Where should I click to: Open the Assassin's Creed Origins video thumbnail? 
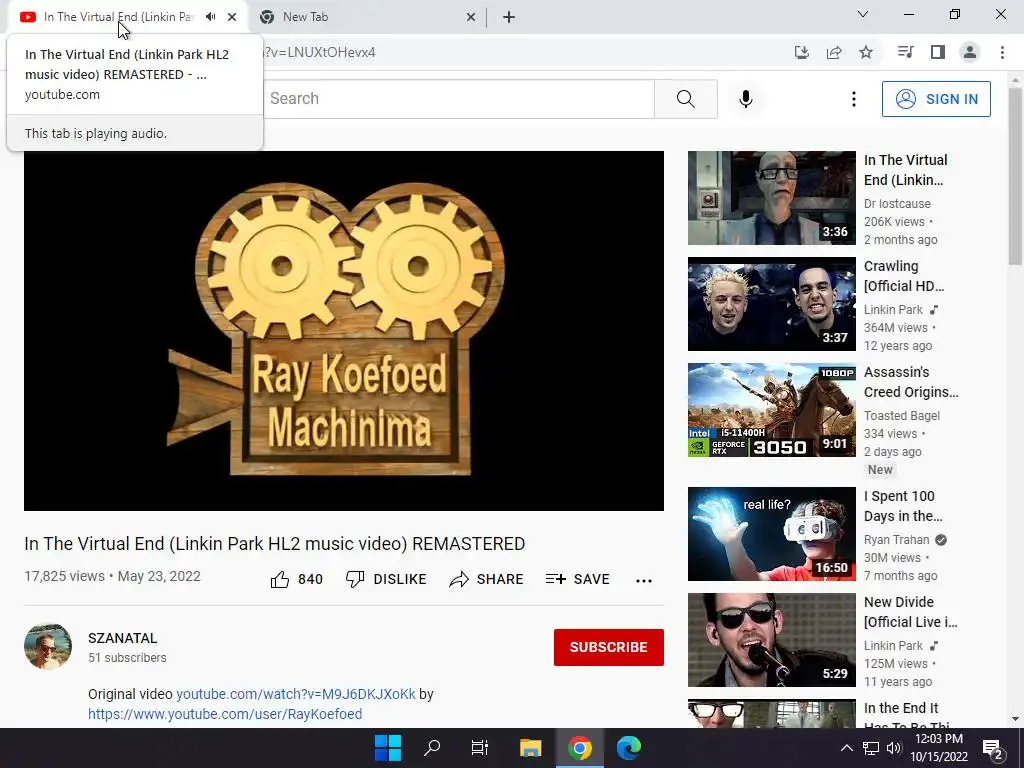pyautogui.click(x=771, y=410)
